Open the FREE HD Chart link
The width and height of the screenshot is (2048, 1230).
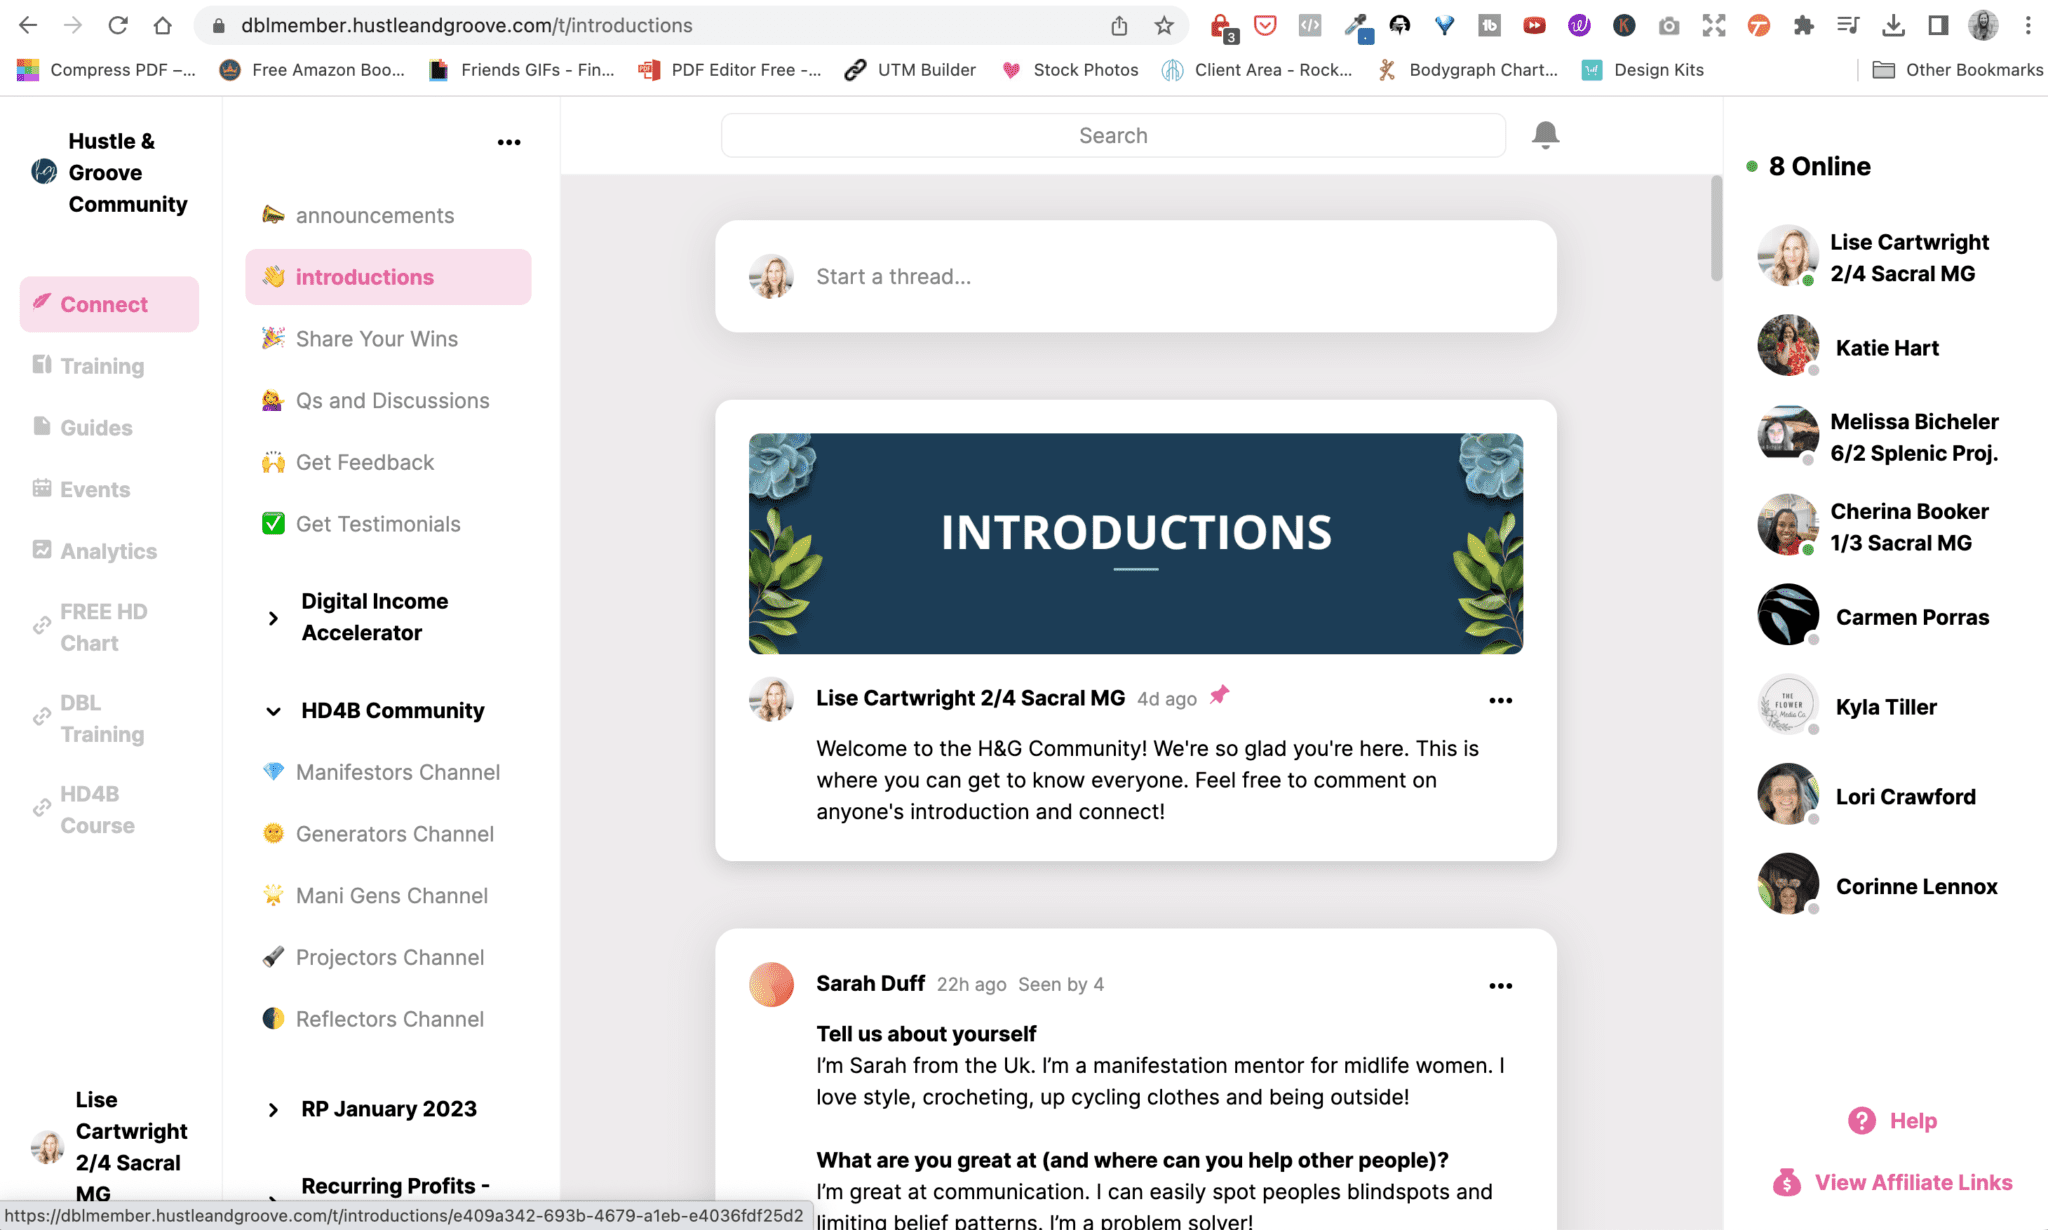[103, 627]
